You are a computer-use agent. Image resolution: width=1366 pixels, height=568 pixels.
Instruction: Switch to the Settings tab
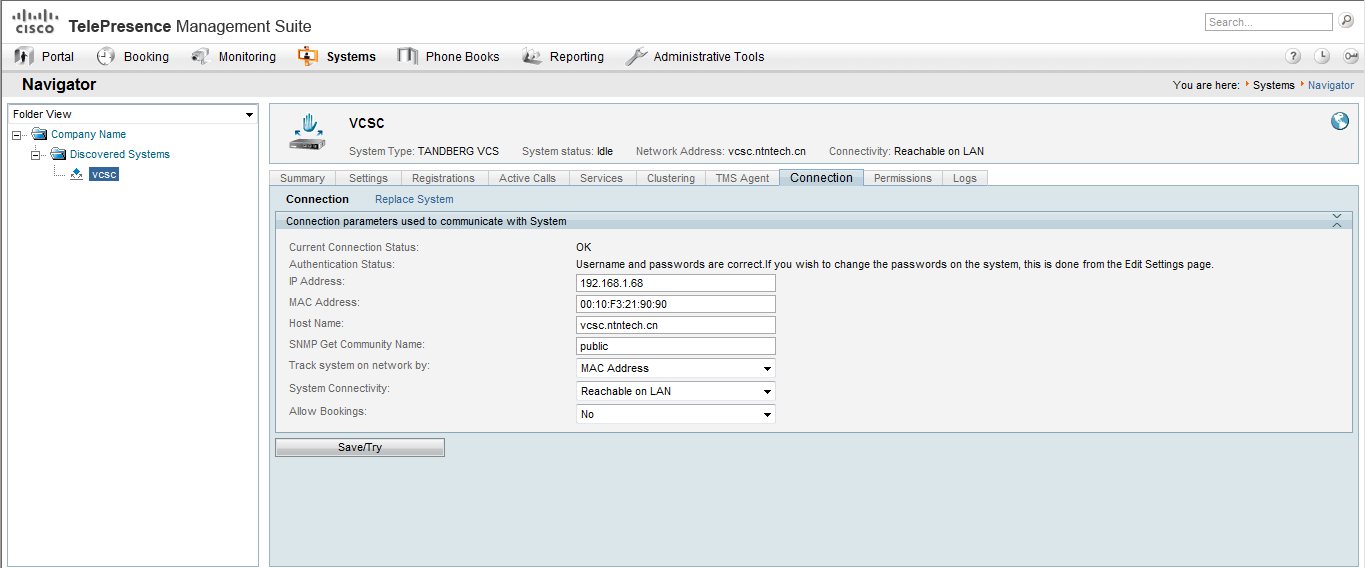[368, 178]
